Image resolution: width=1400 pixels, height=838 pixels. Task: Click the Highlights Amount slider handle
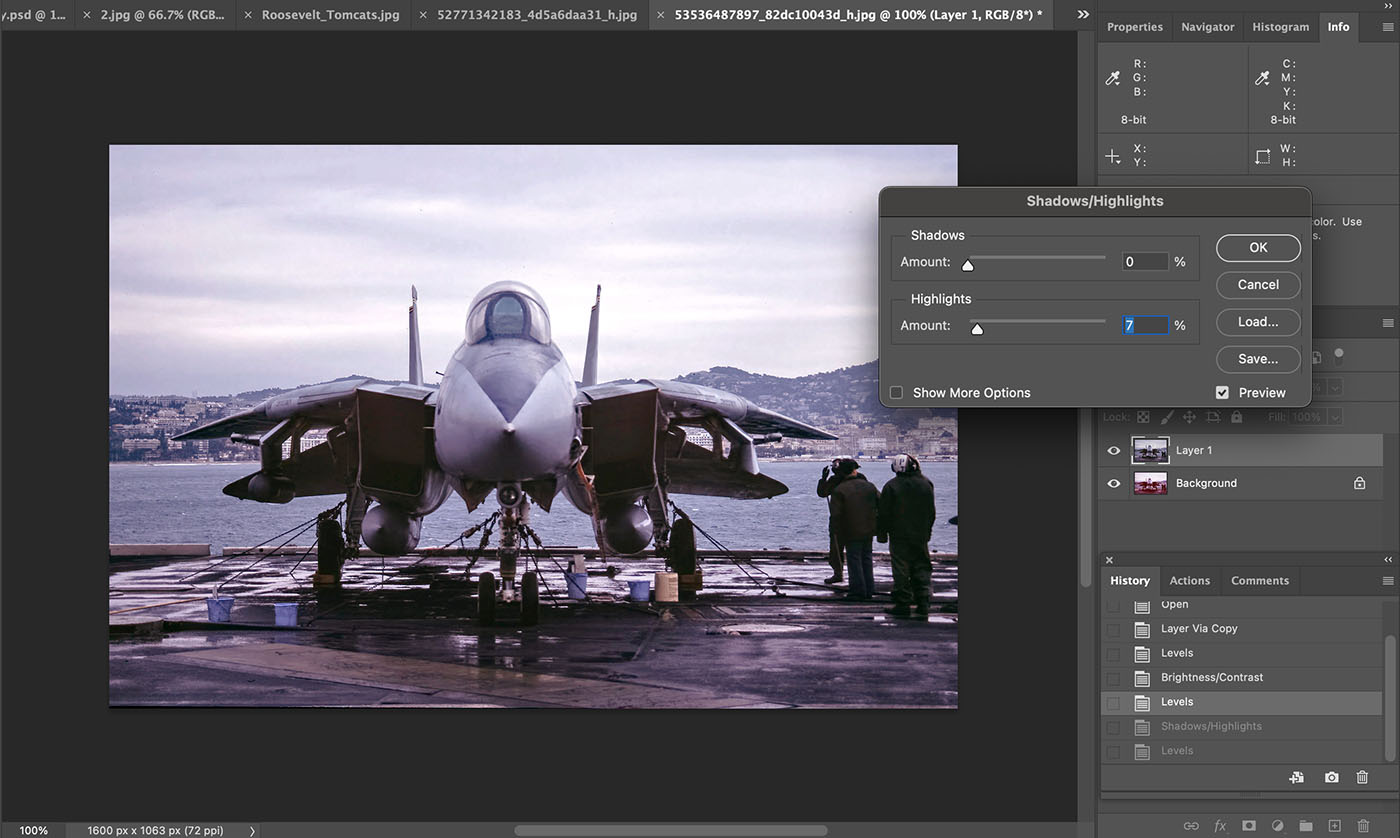977,329
